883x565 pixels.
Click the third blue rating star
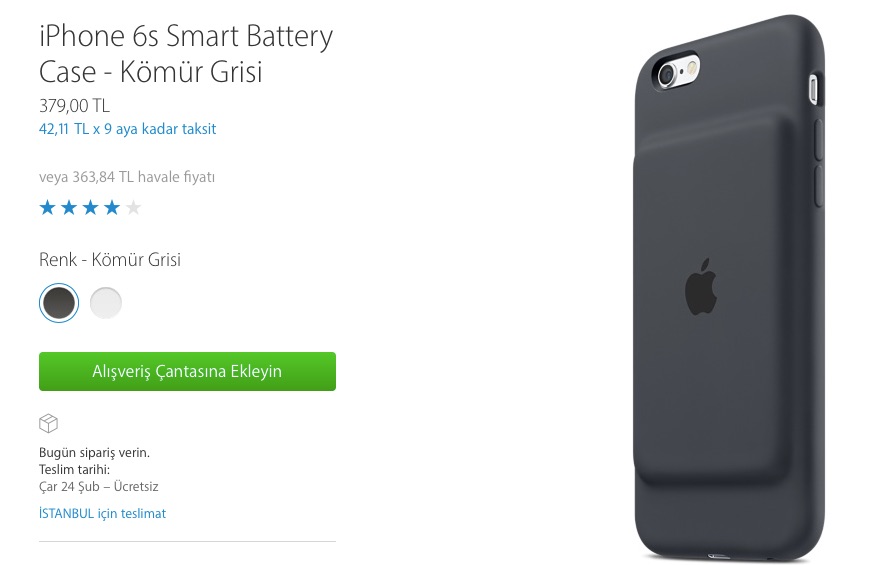point(91,208)
